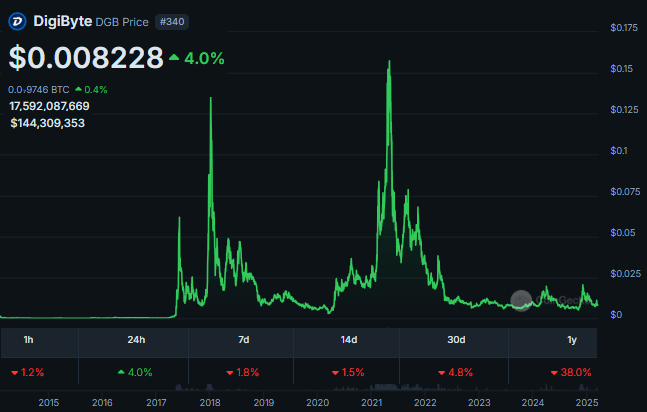
Task: Click the $144,309,353 market cap figure
Action: 47,123
